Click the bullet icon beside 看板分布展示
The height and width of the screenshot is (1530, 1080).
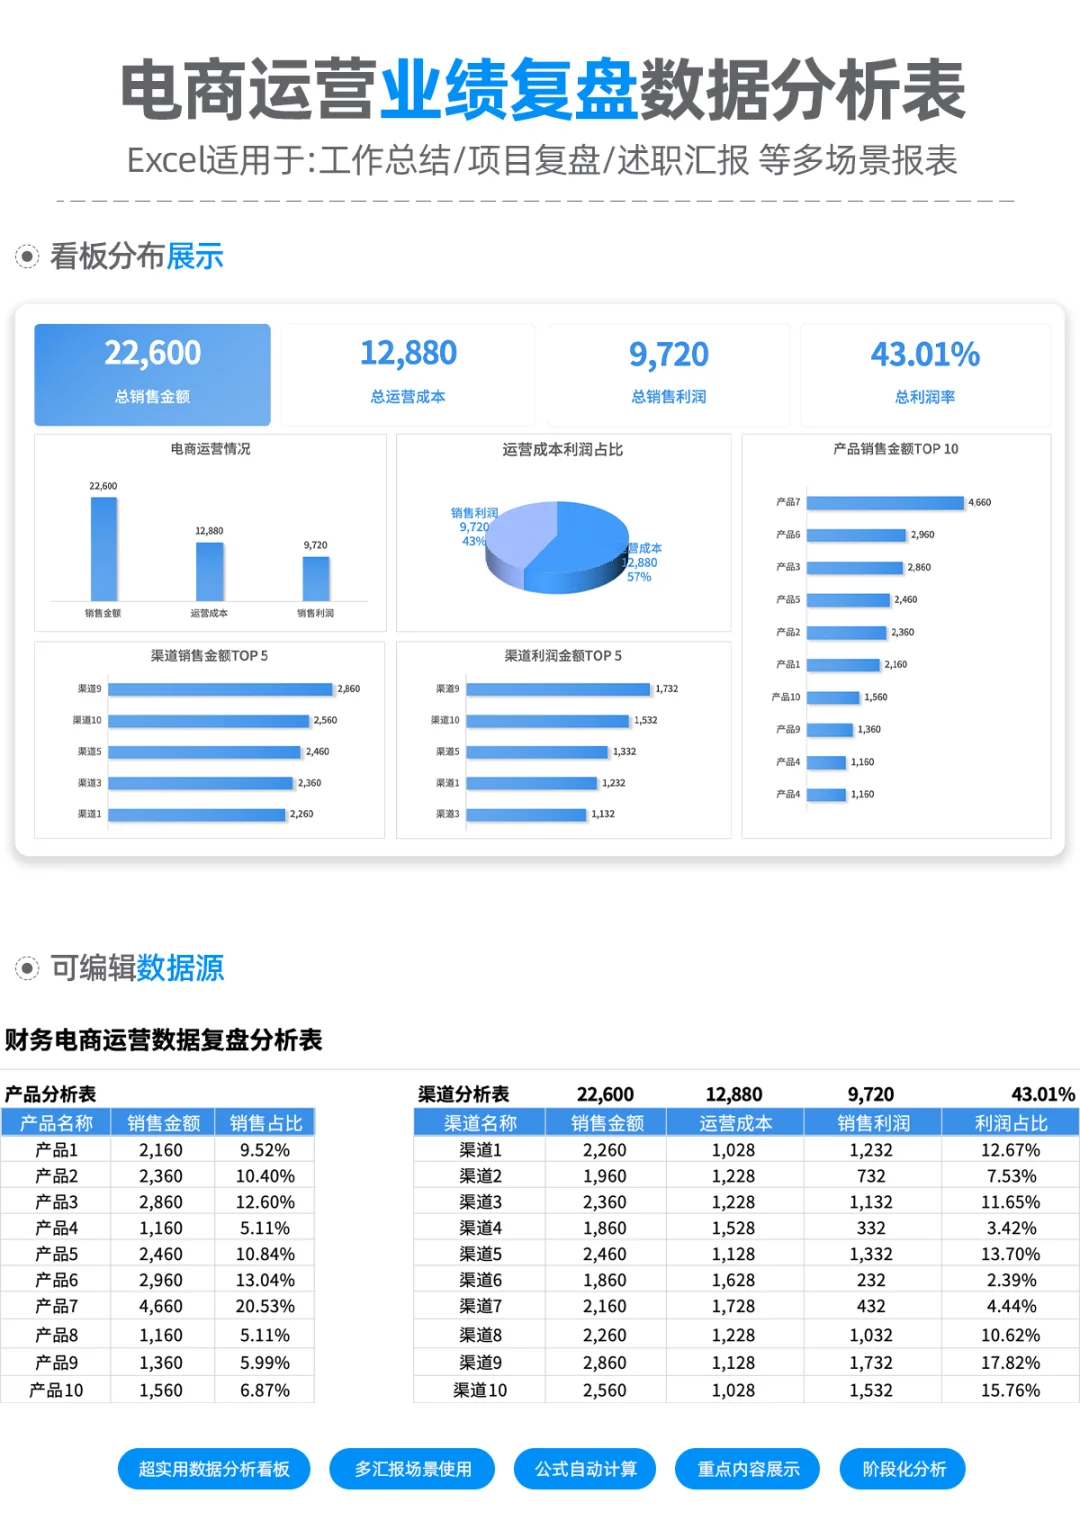point(27,257)
